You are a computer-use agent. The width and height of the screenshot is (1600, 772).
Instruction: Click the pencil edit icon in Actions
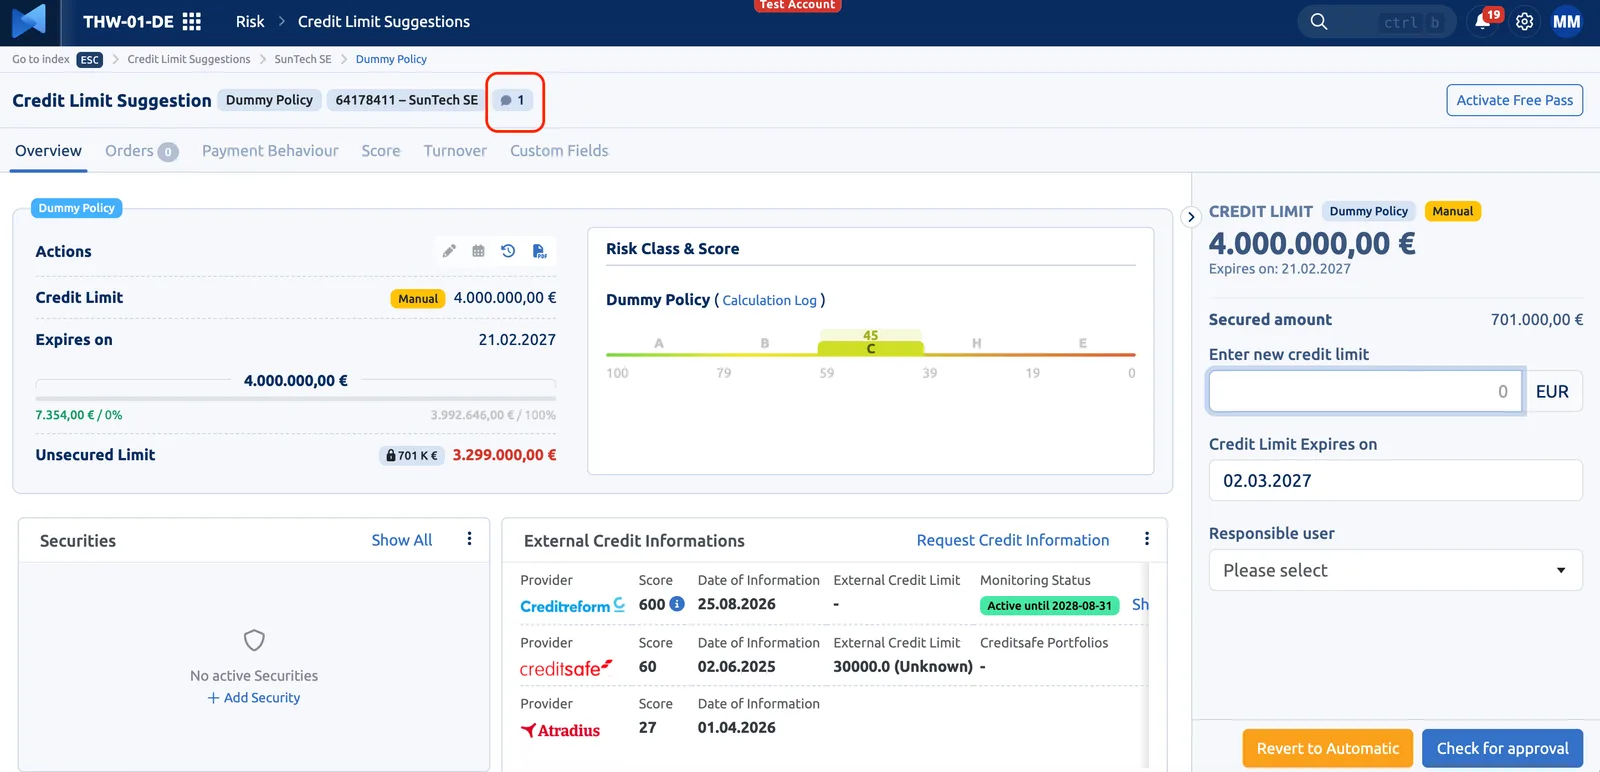click(449, 251)
